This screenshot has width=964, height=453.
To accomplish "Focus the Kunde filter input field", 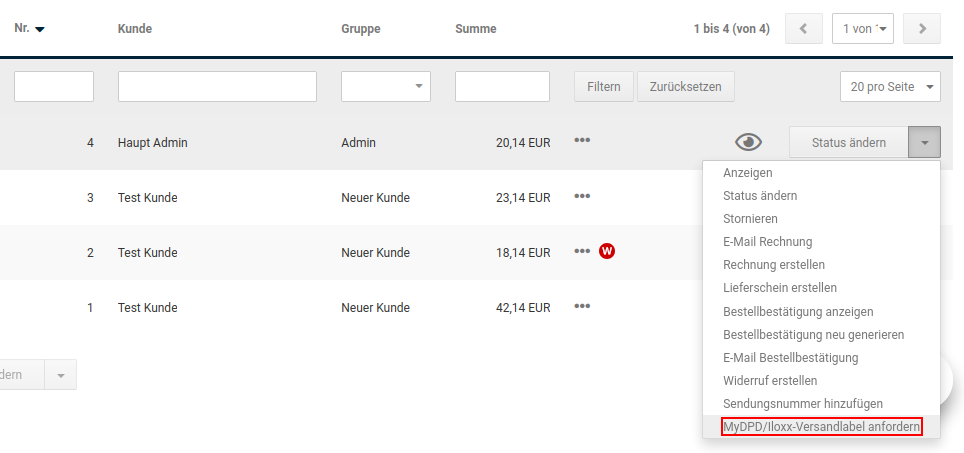I will pyautogui.click(x=217, y=87).
